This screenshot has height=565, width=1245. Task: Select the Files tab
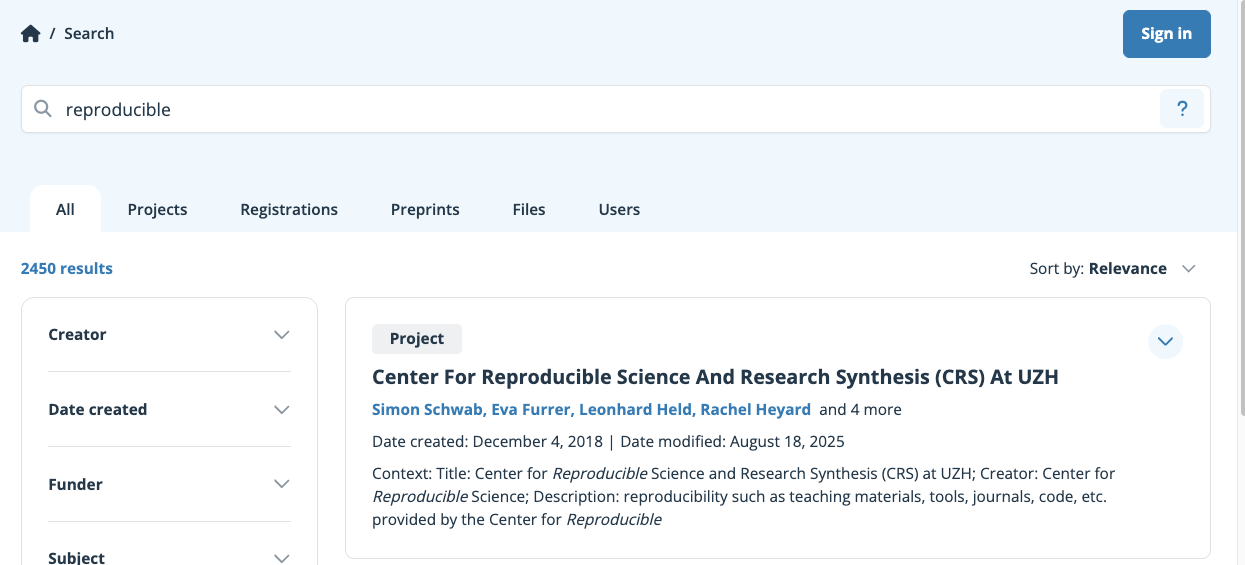click(529, 210)
